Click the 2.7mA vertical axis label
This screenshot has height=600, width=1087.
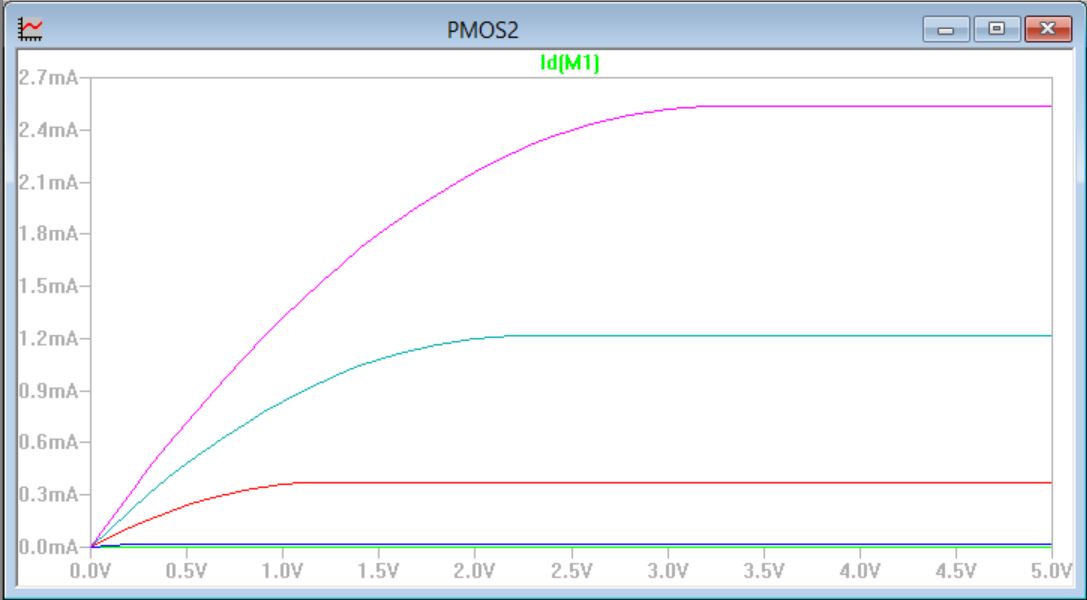49,77
